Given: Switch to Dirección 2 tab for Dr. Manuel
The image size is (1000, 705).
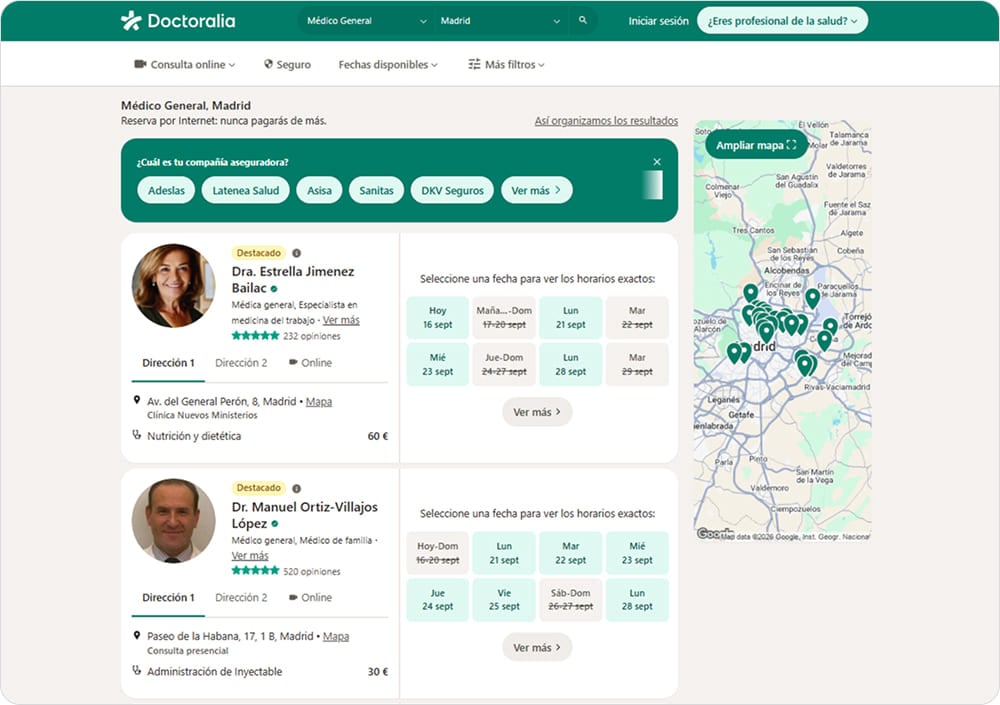Looking at the screenshot, I should [241, 597].
